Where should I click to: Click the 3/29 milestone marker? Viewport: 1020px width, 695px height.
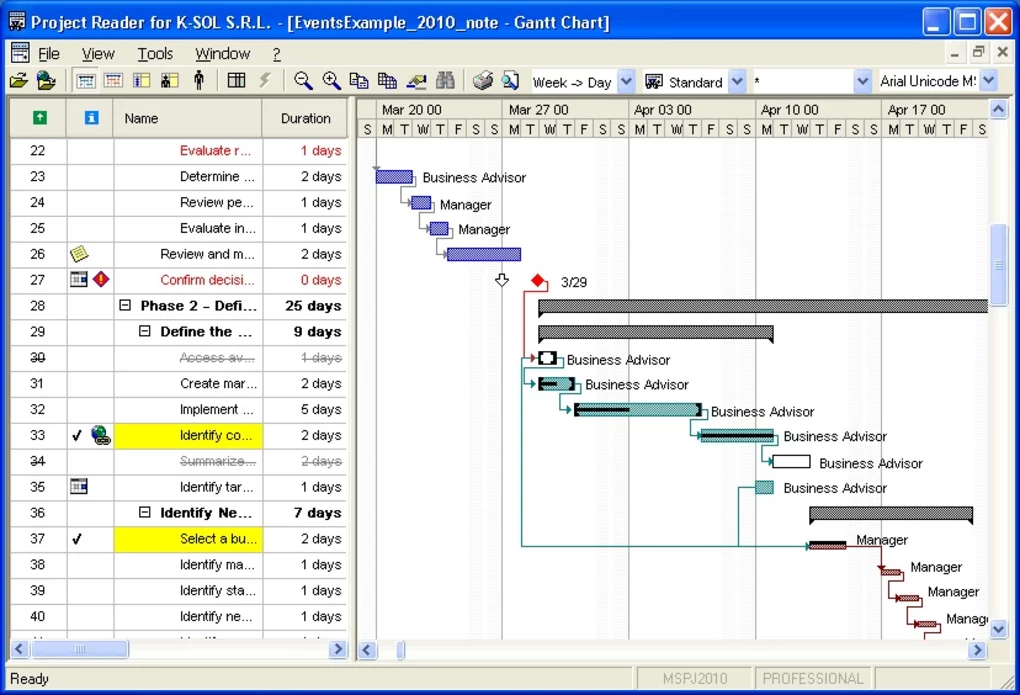[x=537, y=281]
